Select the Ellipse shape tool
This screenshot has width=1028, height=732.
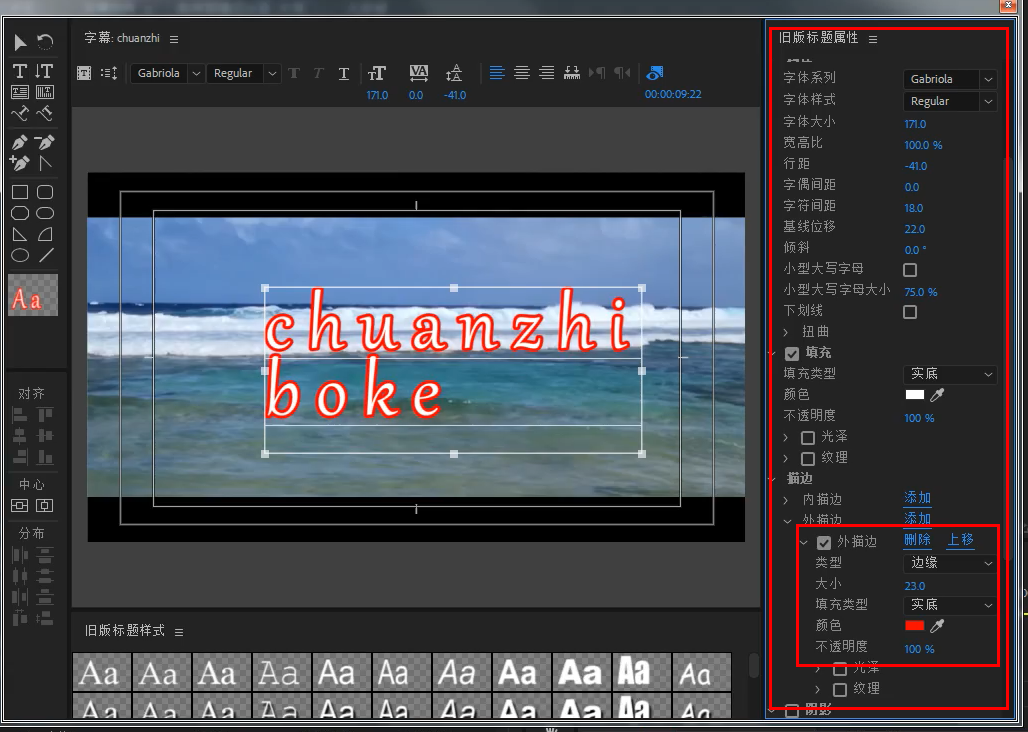click(x=20, y=255)
